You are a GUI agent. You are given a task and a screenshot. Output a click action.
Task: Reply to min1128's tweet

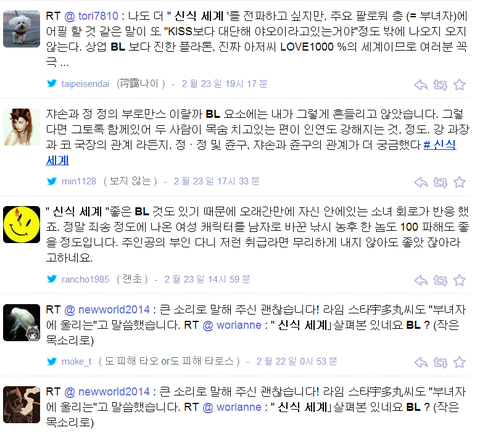tap(421, 182)
